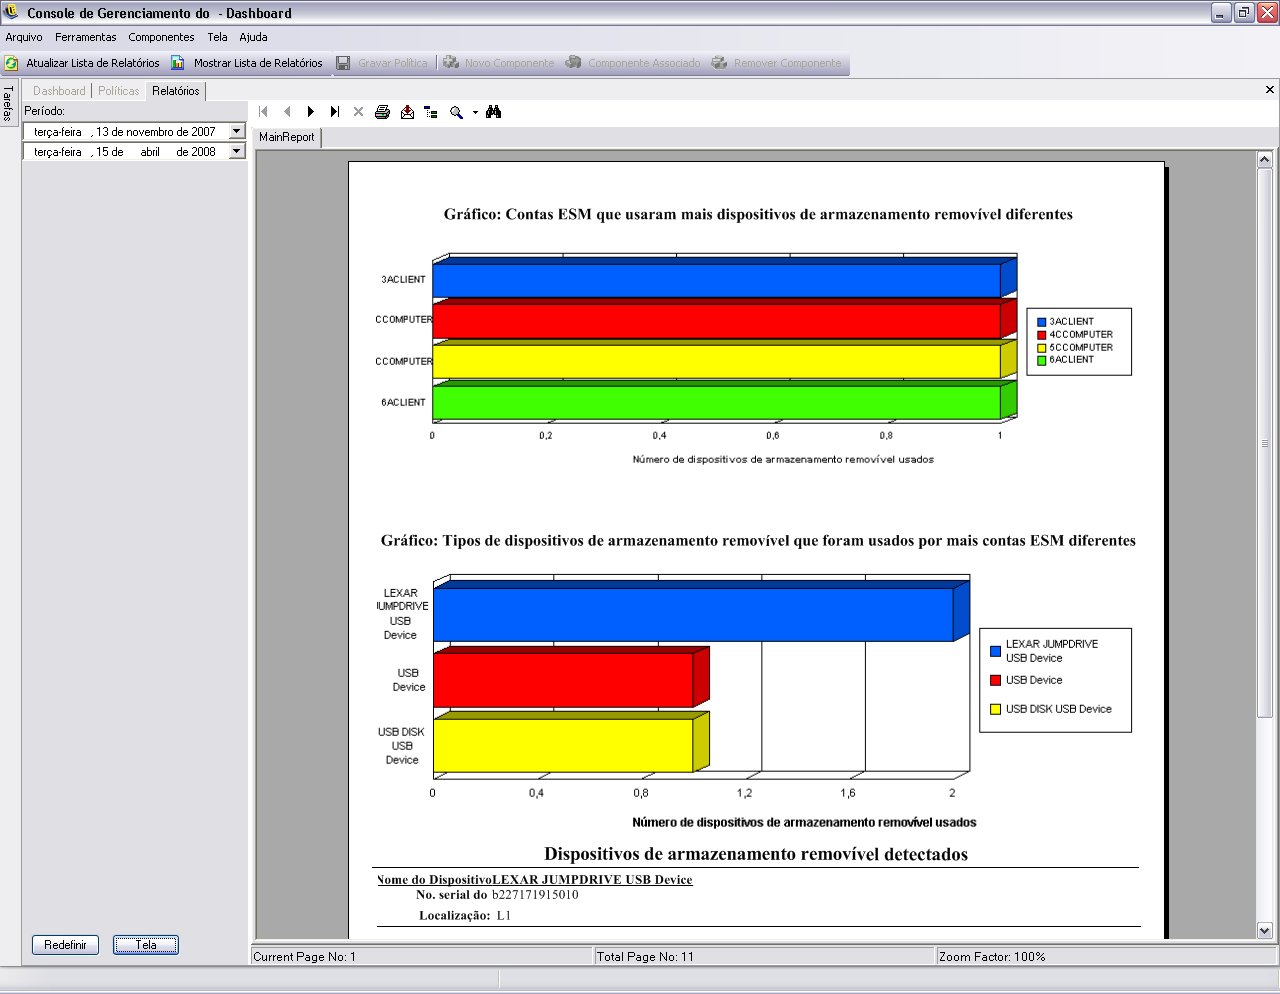This screenshot has width=1280, height=994.
Task: Click the report vertical scrollbar down arrow
Action: click(x=1264, y=930)
